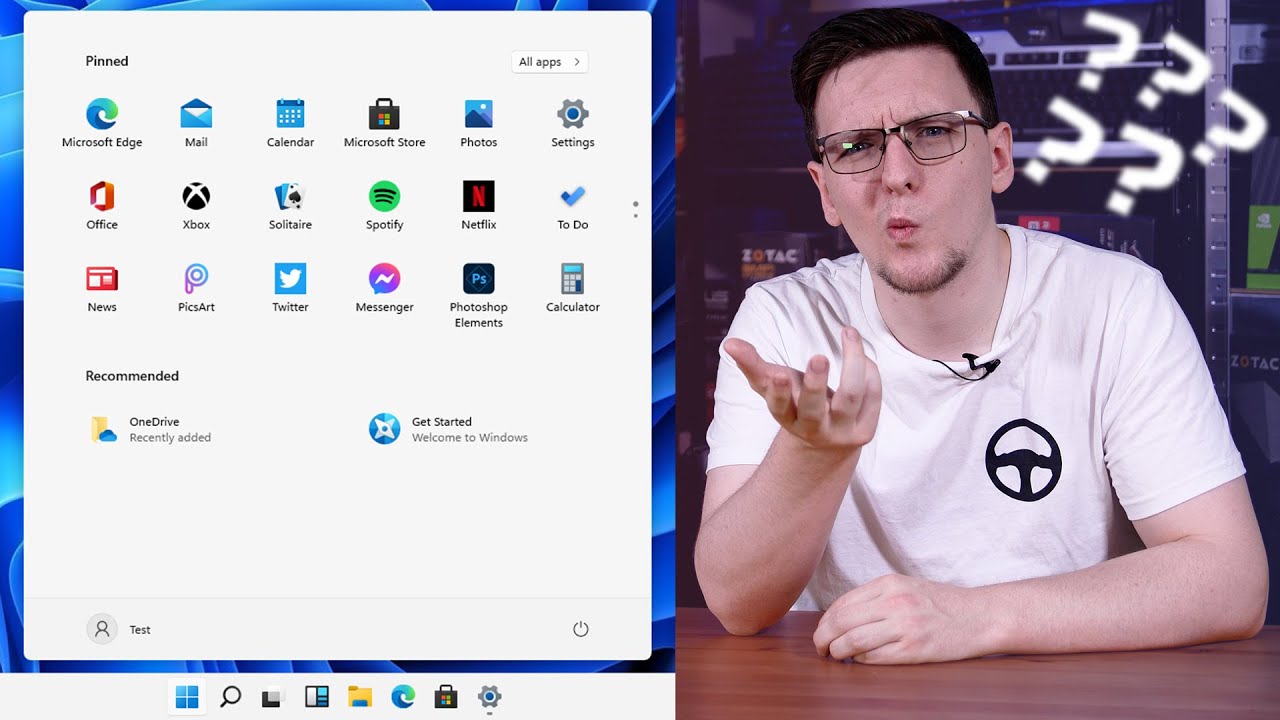
Task: Open the recommended Get Started item
Action: [448, 429]
